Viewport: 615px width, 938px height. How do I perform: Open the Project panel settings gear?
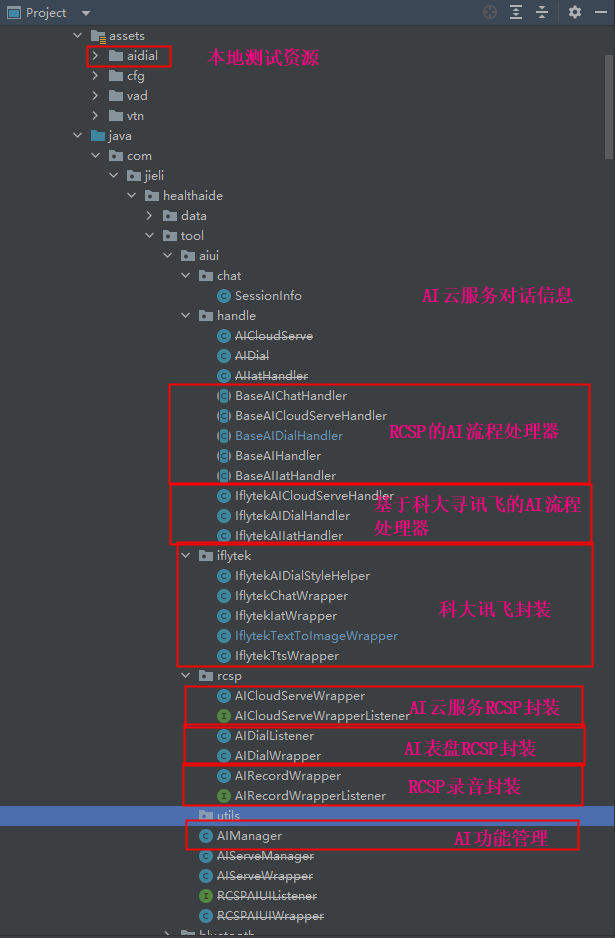coord(575,12)
